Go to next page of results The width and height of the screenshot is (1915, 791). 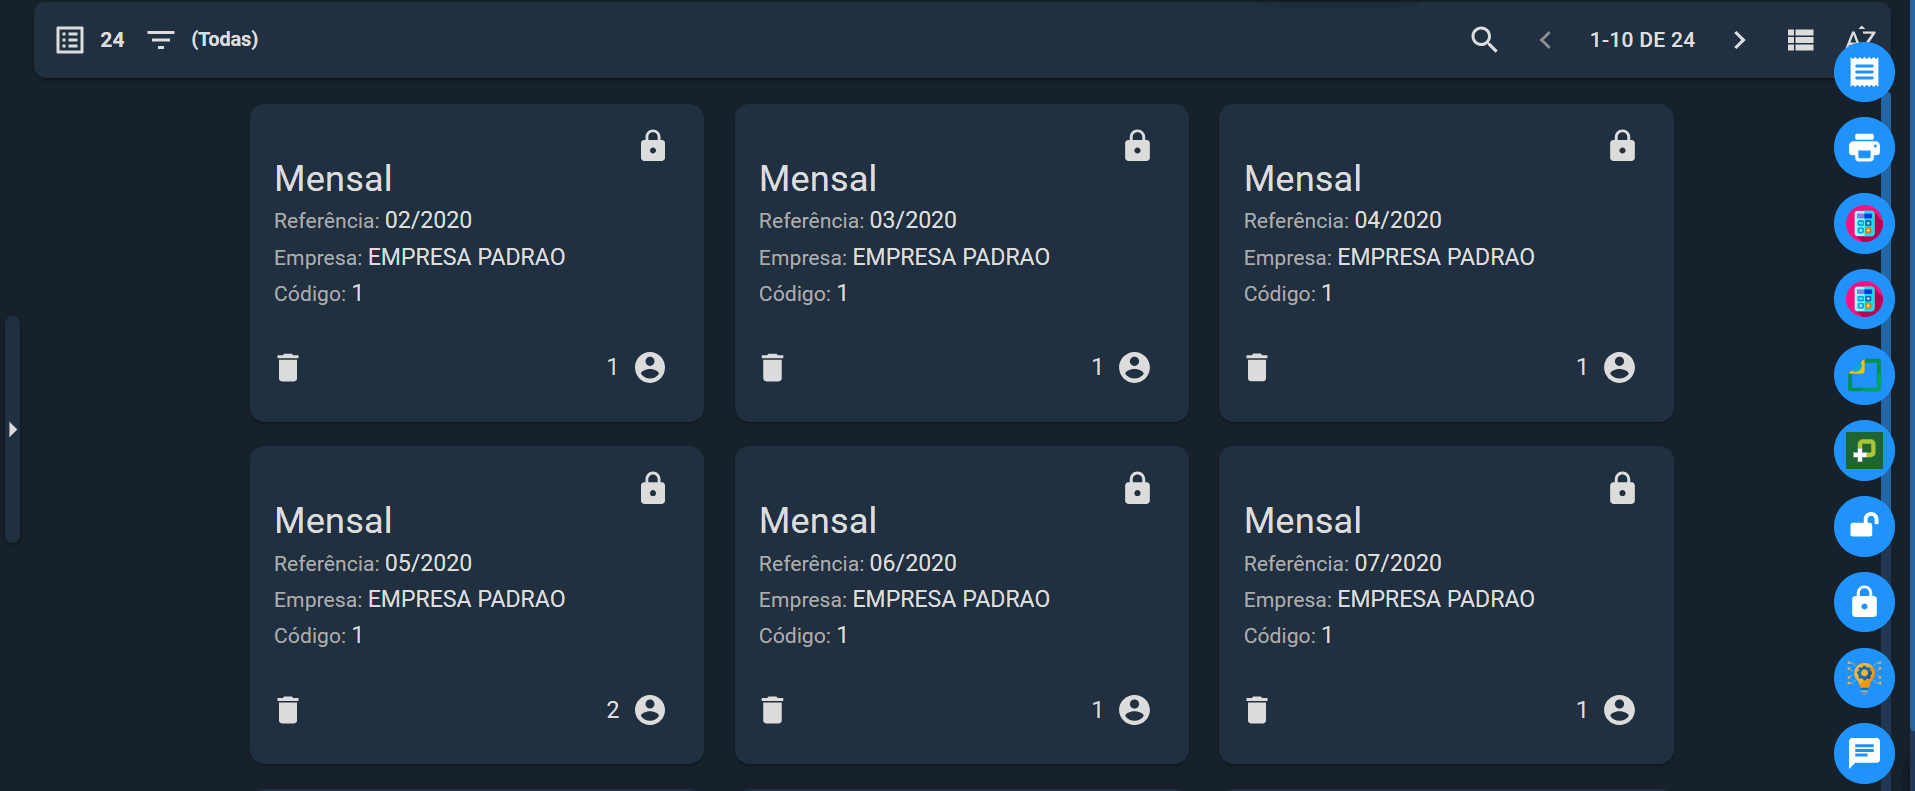pos(1739,40)
